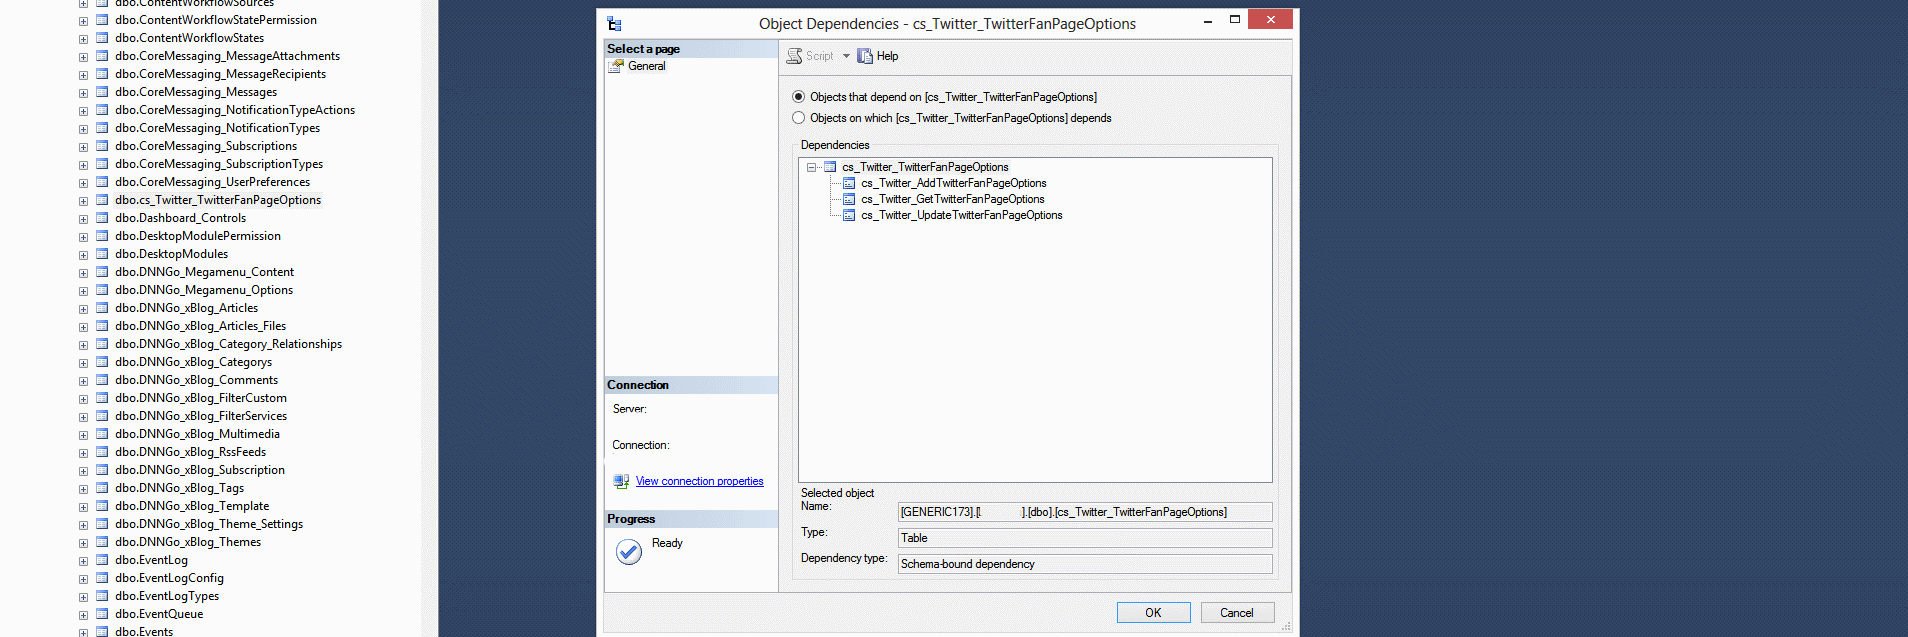
Task: Click the Type field showing Table
Action: click(1085, 538)
